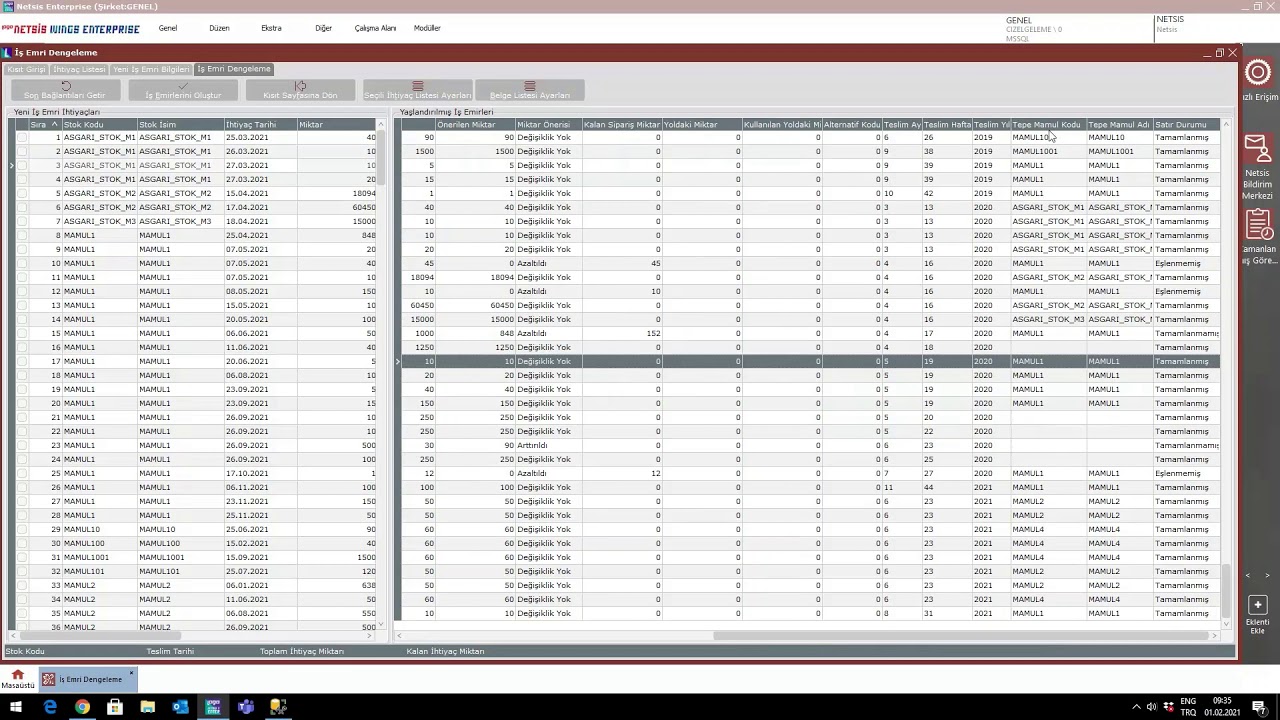Tick the checkbox for row 15 MAMUL1

pyautogui.click(x=22, y=333)
